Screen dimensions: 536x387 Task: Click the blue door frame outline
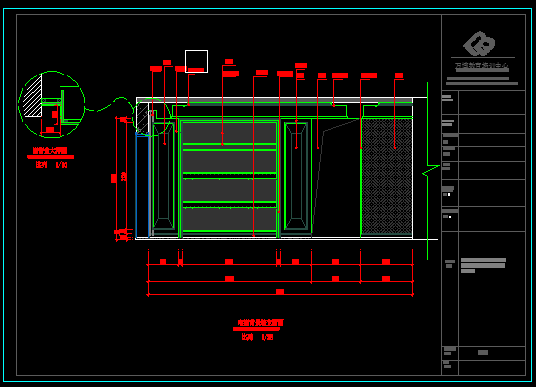pyautogui.click(x=143, y=185)
